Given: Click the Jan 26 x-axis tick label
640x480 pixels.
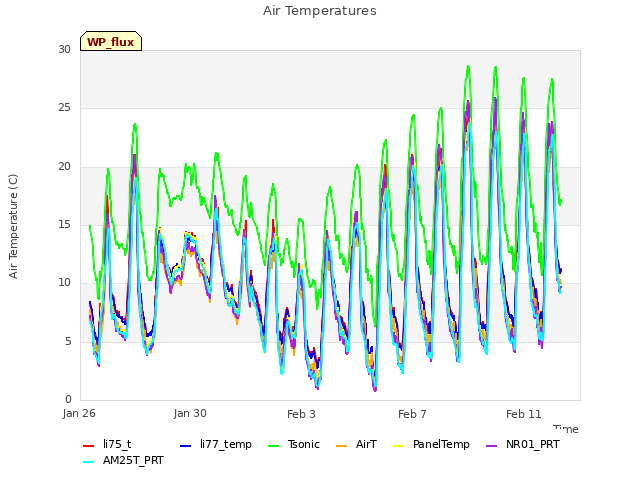Looking at the screenshot, I should [x=79, y=413].
